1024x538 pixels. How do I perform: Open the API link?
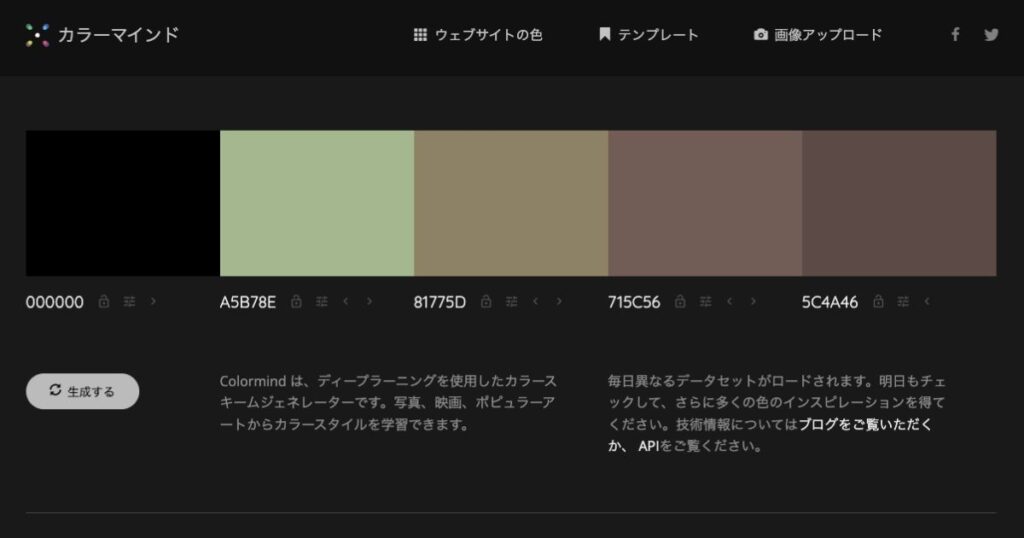click(x=648, y=446)
